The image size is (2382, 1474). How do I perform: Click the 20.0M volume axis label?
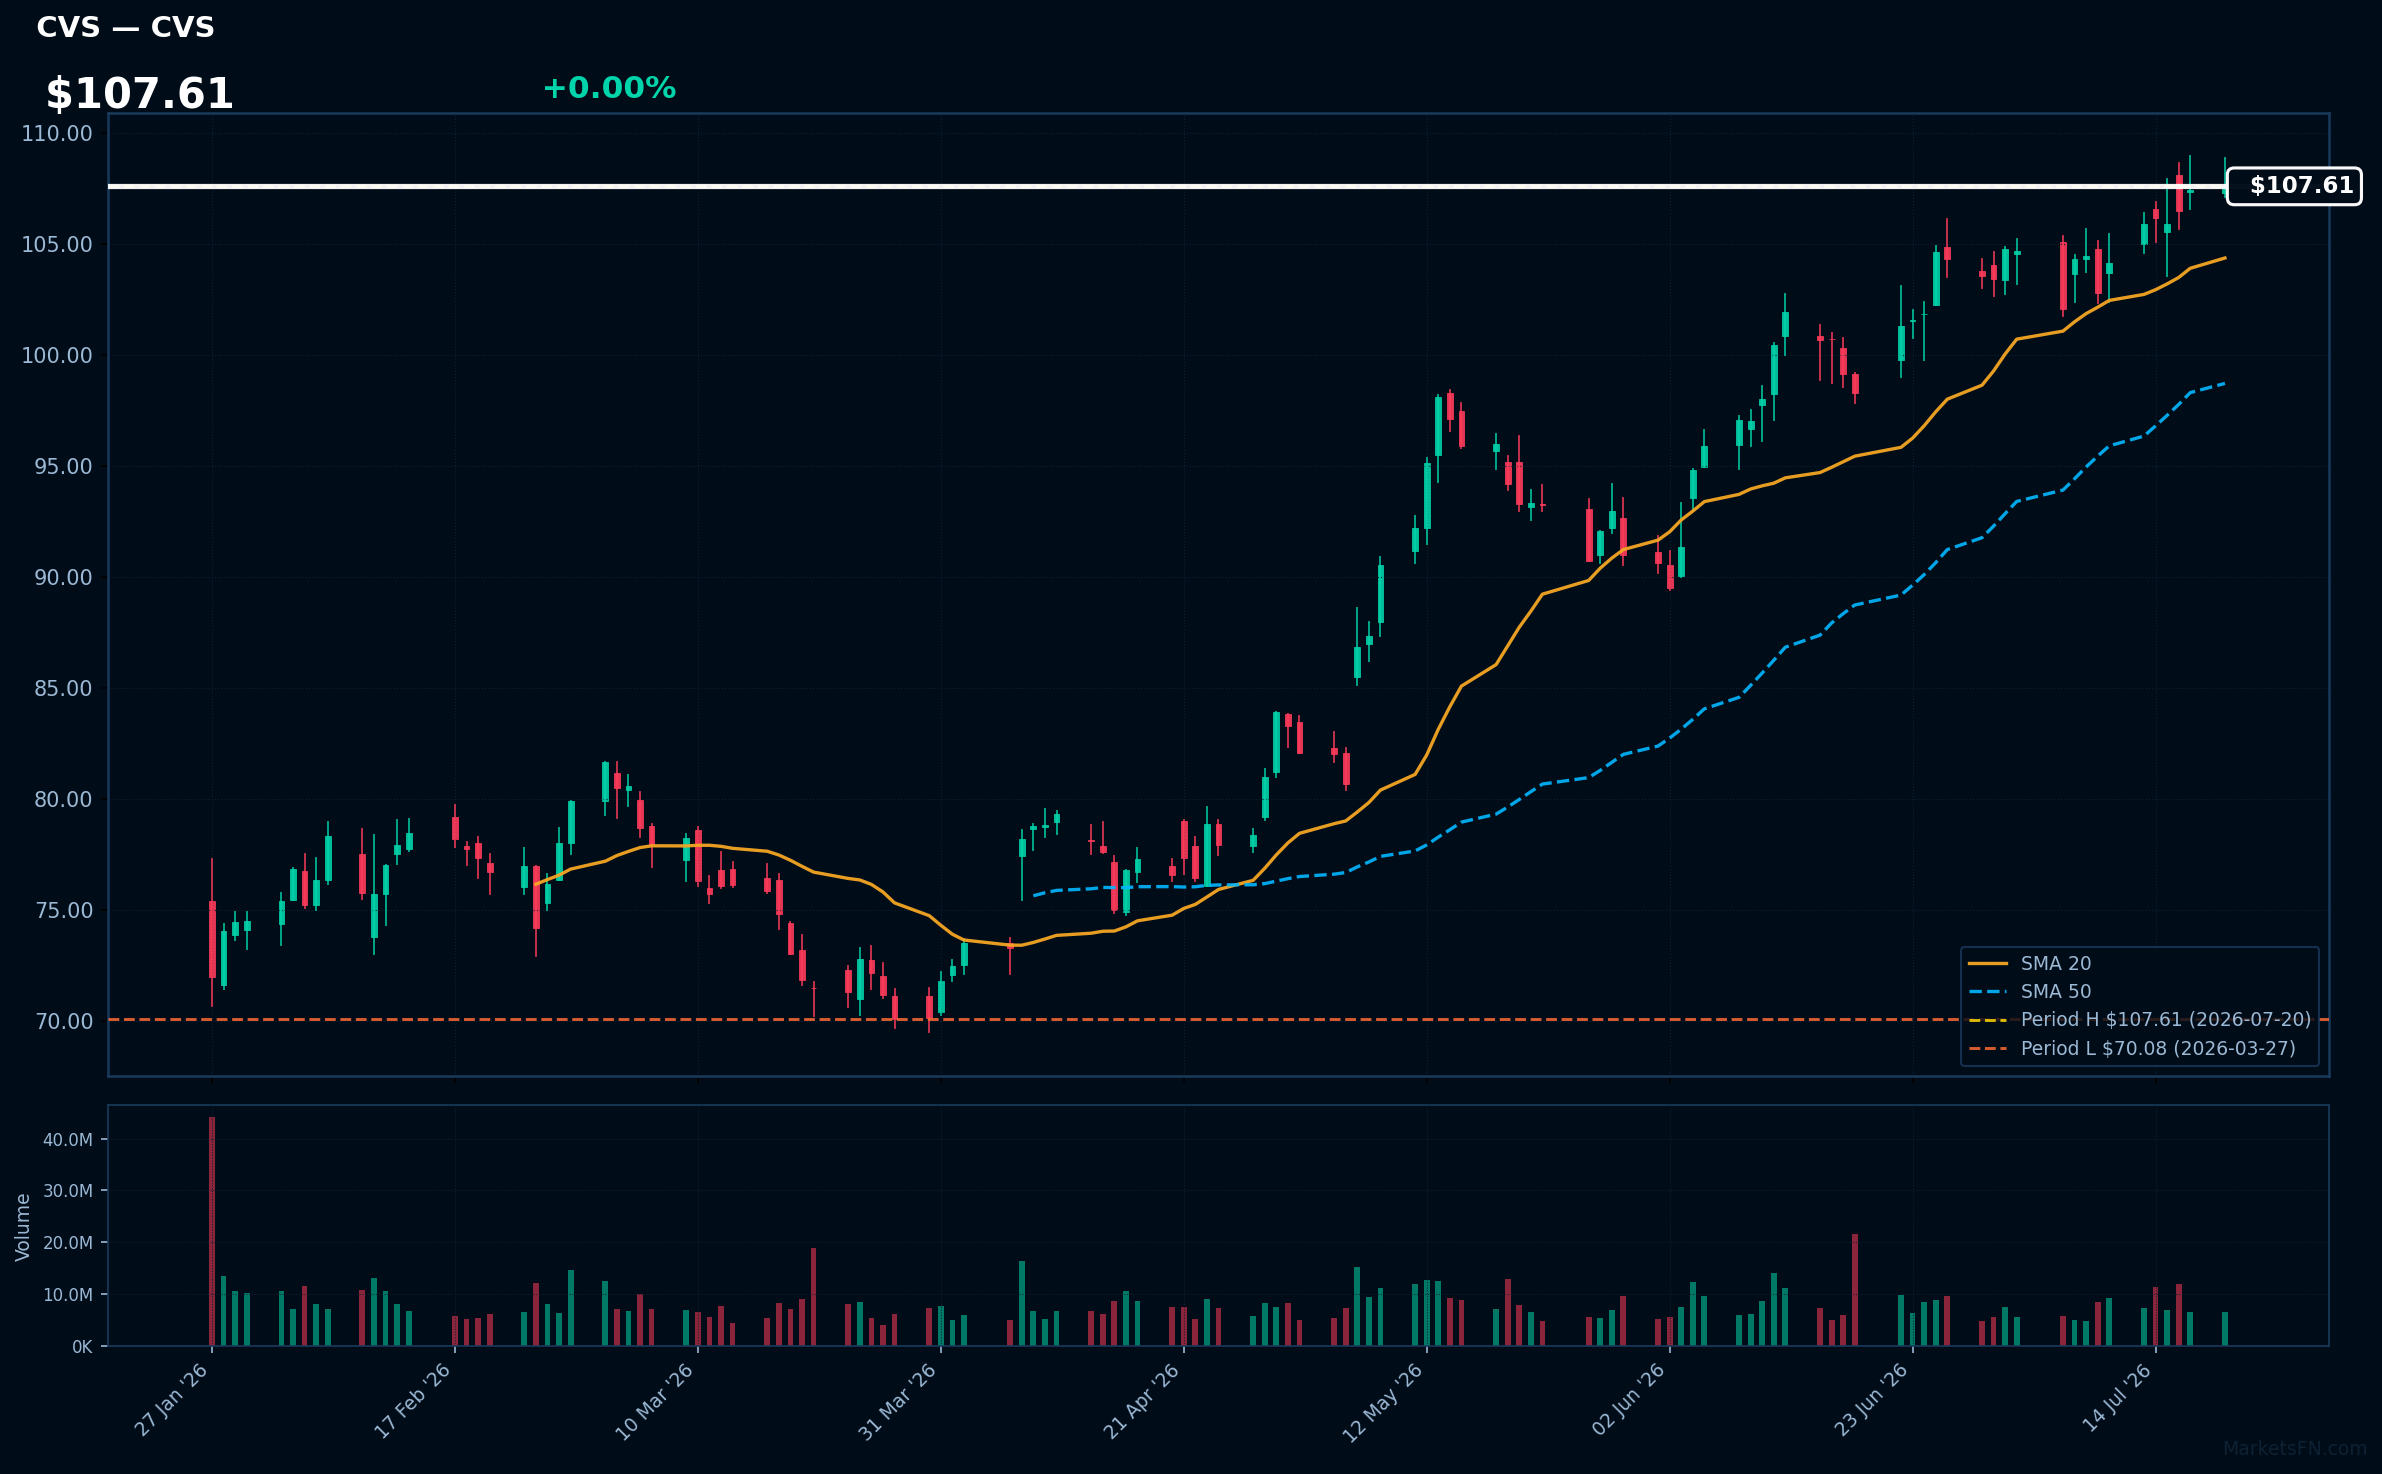[x=68, y=1243]
